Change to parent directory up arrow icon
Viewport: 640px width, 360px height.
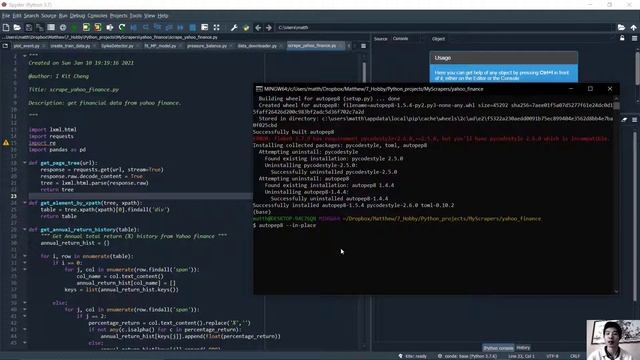click(x=633, y=27)
